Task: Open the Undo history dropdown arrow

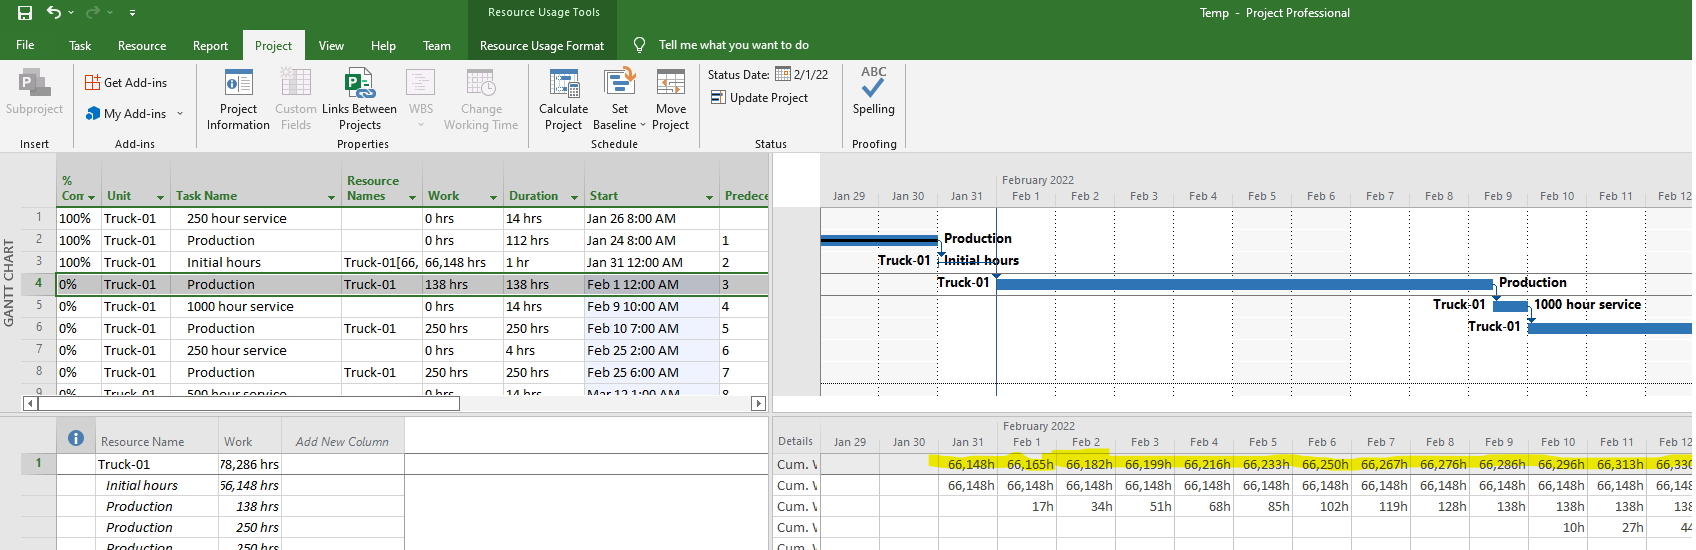Action: coord(71,13)
